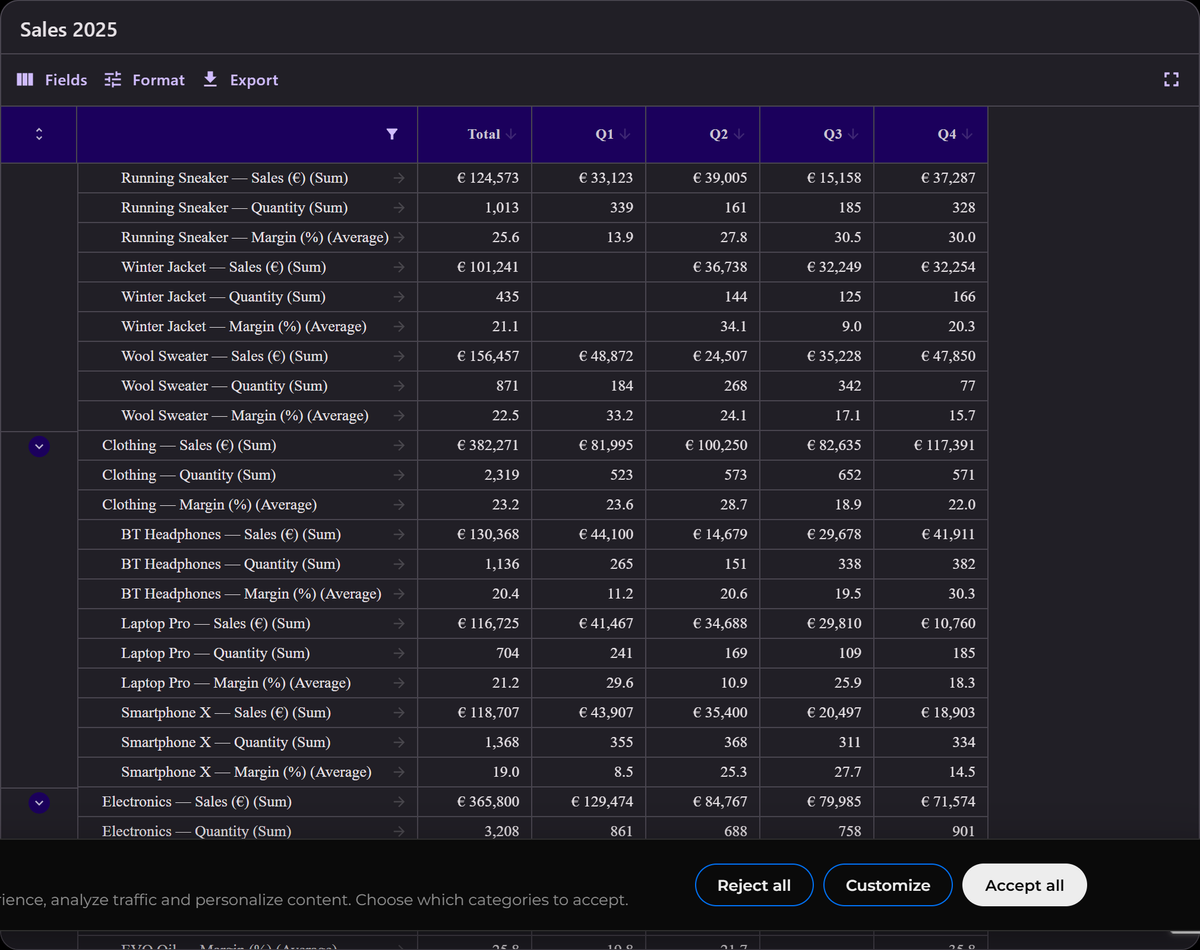The image size is (1200, 950).
Task: Click the arrow next to Winter Jacket Sales row
Action: coord(399,267)
